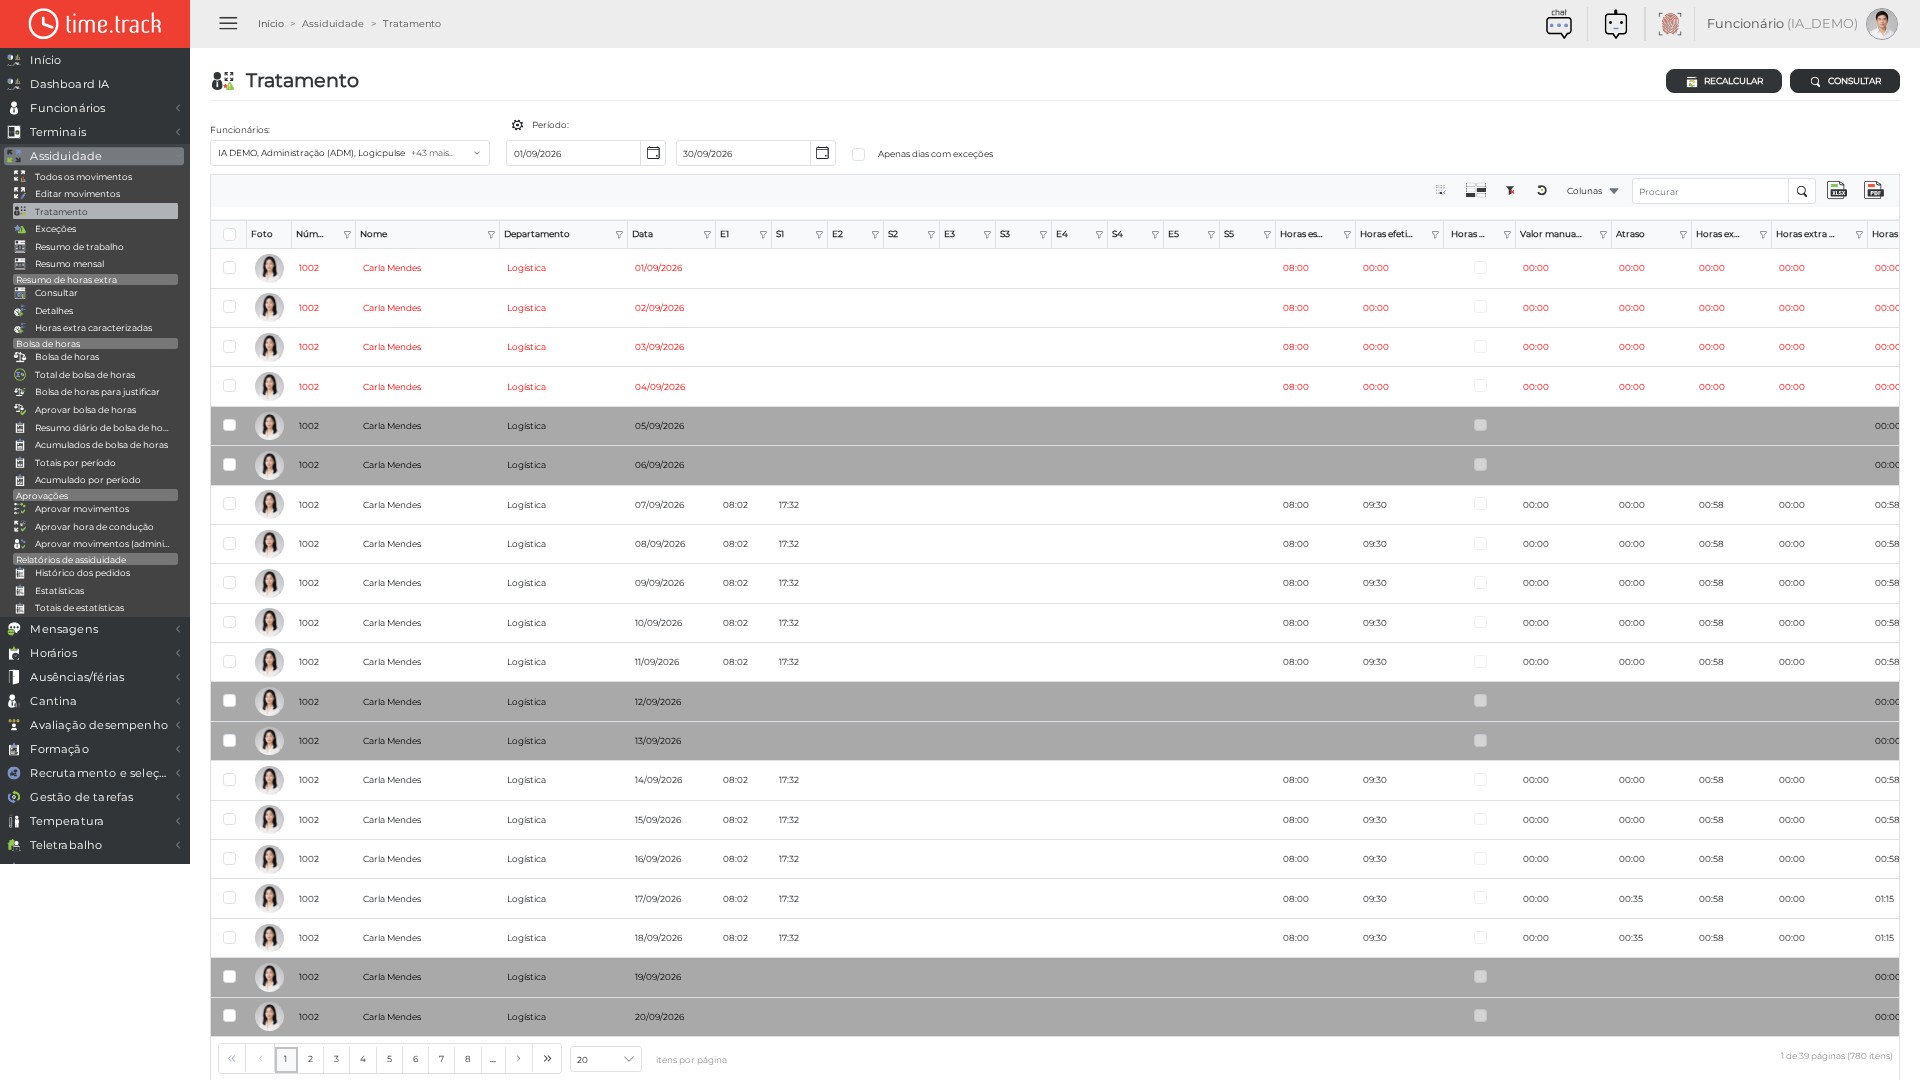Image resolution: width=1920 pixels, height=1080 pixels.
Task: Expand Funcionários sidebar menu
Action: (x=95, y=108)
